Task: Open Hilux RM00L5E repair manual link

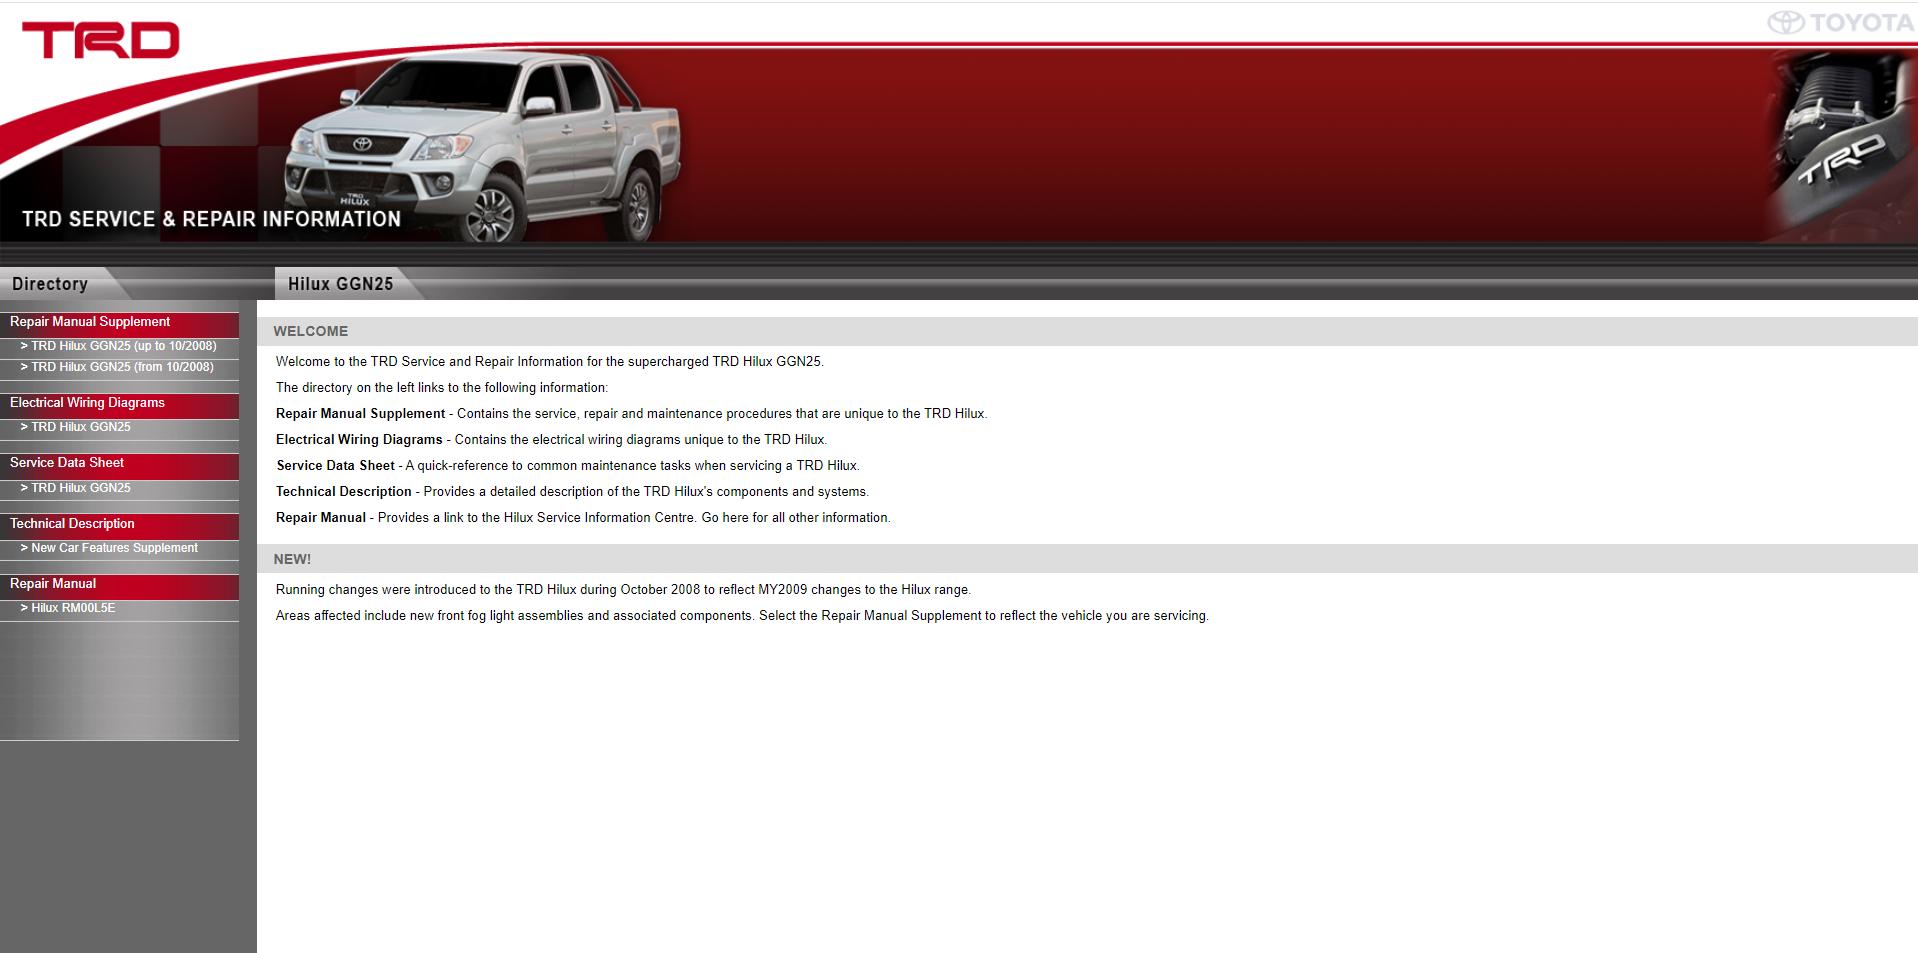Action: click(x=73, y=608)
